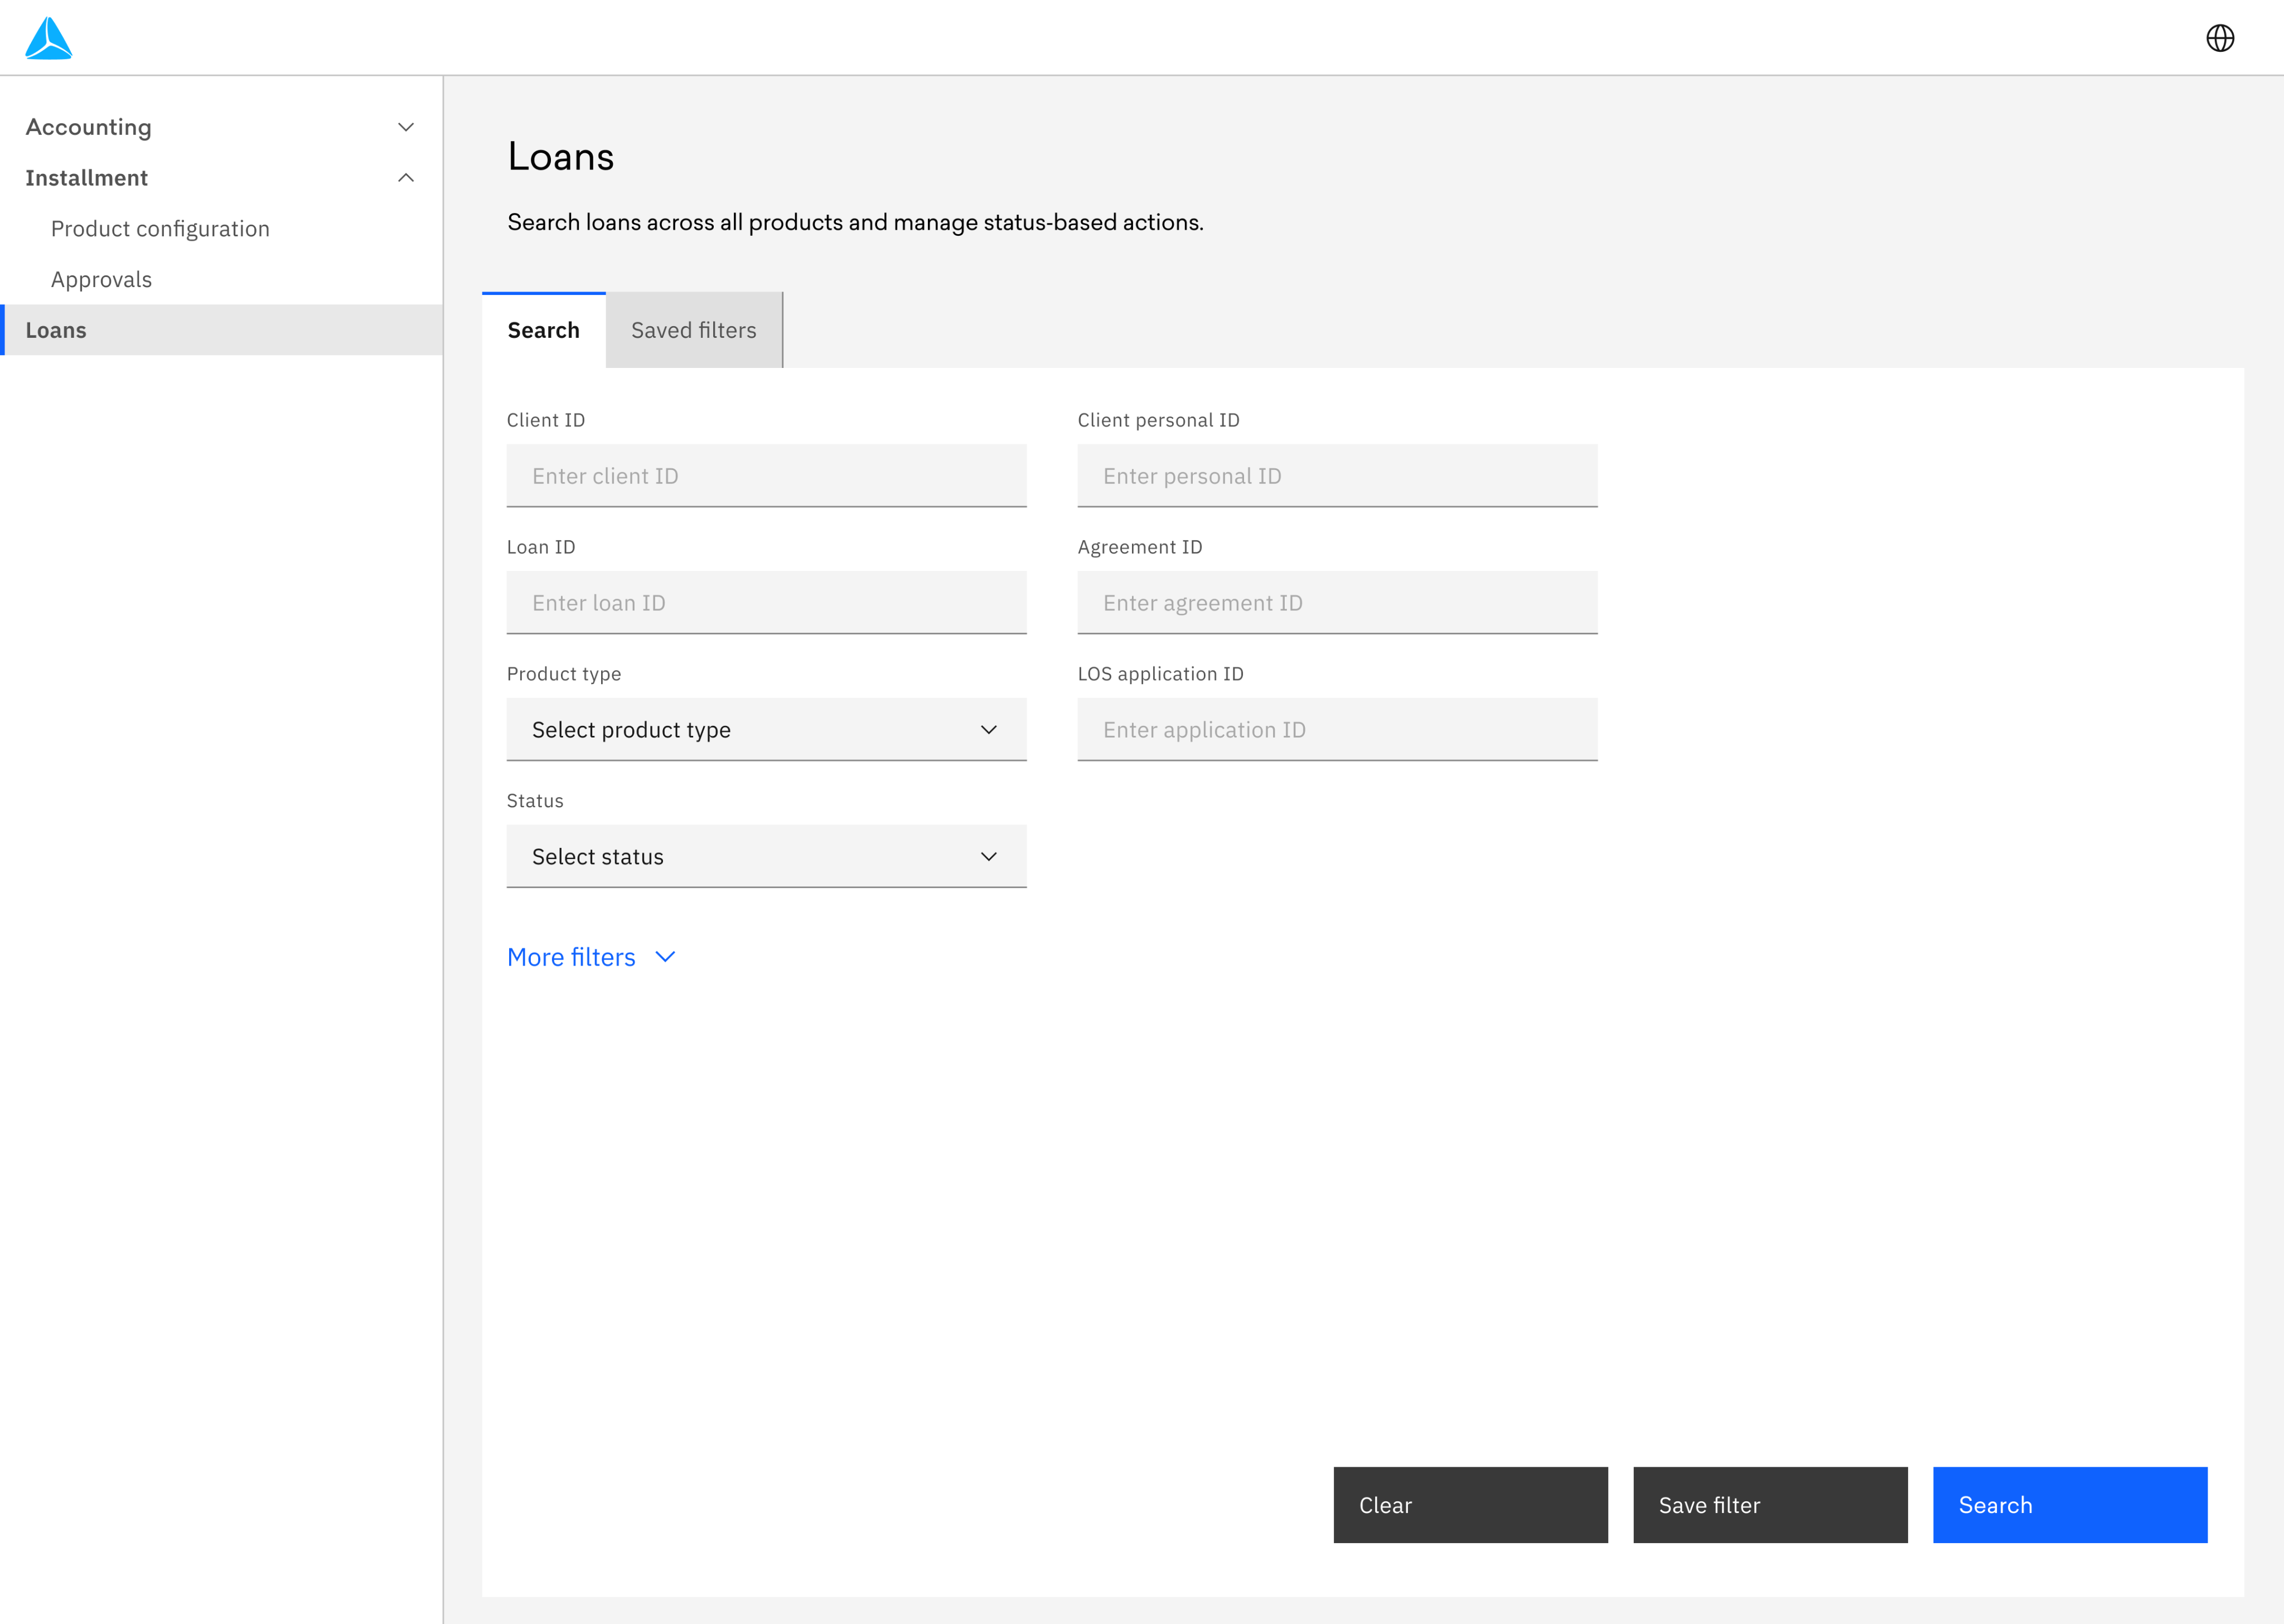2284x1624 pixels.
Task: Focus the Enter client ID field
Action: pos(766,476)
